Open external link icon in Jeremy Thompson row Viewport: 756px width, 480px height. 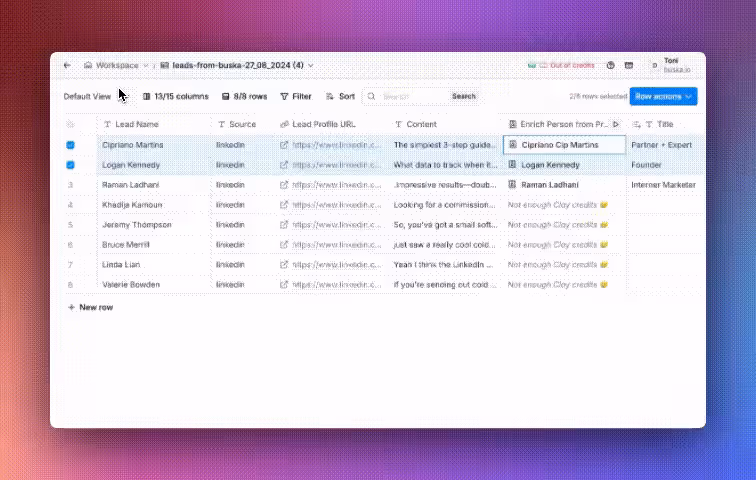(x=284, y=225)
